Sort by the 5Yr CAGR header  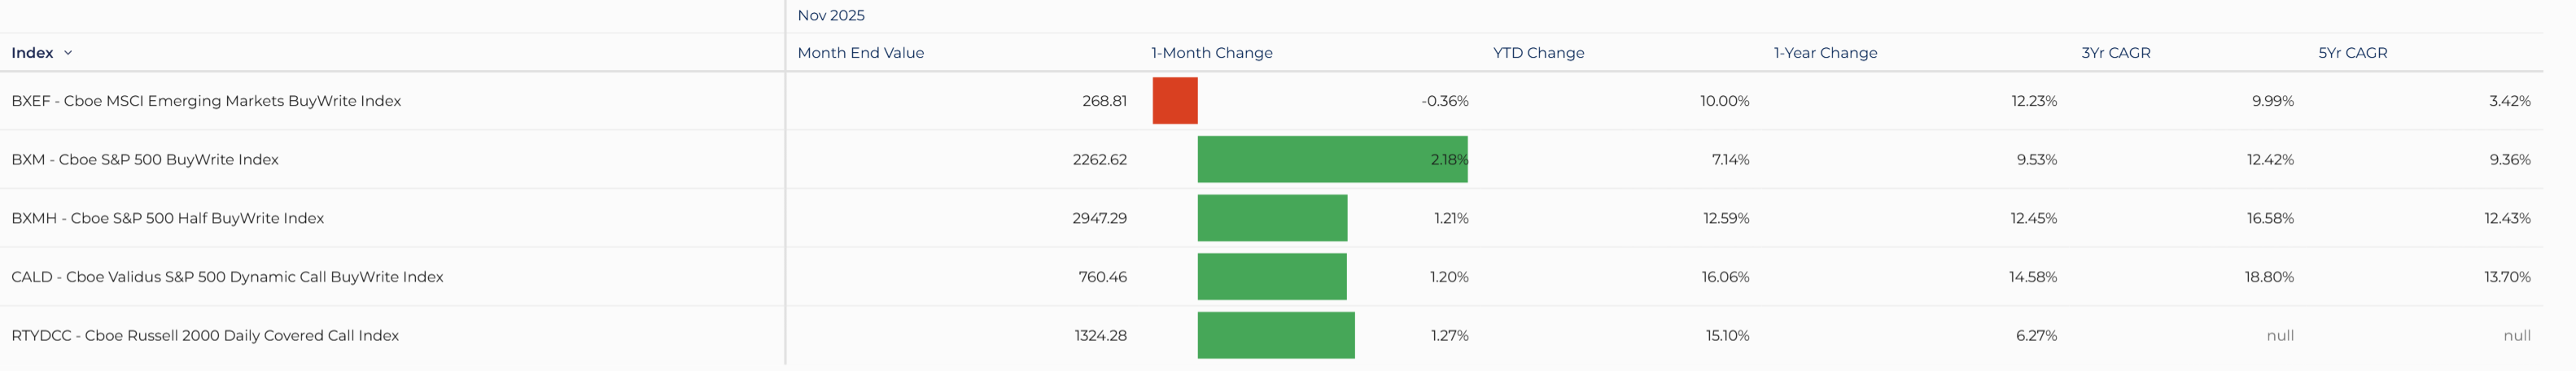pos(2352,53)
